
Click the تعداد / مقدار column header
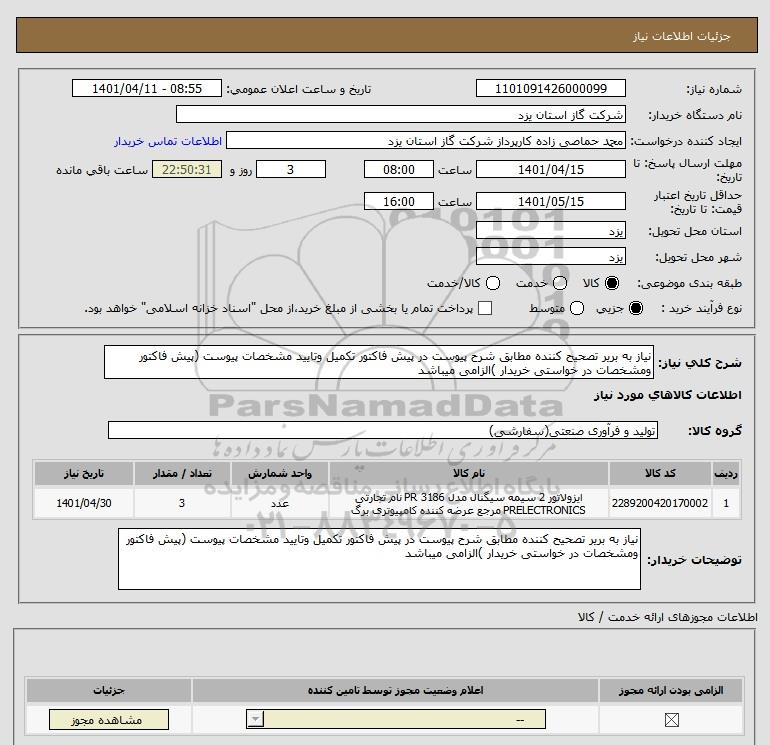pyautogui.click(x=182, y=473)
